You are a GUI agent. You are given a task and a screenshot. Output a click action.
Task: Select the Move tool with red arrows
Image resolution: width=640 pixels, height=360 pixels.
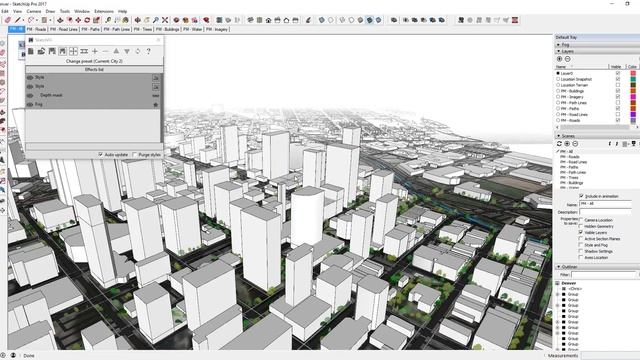pos(78,20)
